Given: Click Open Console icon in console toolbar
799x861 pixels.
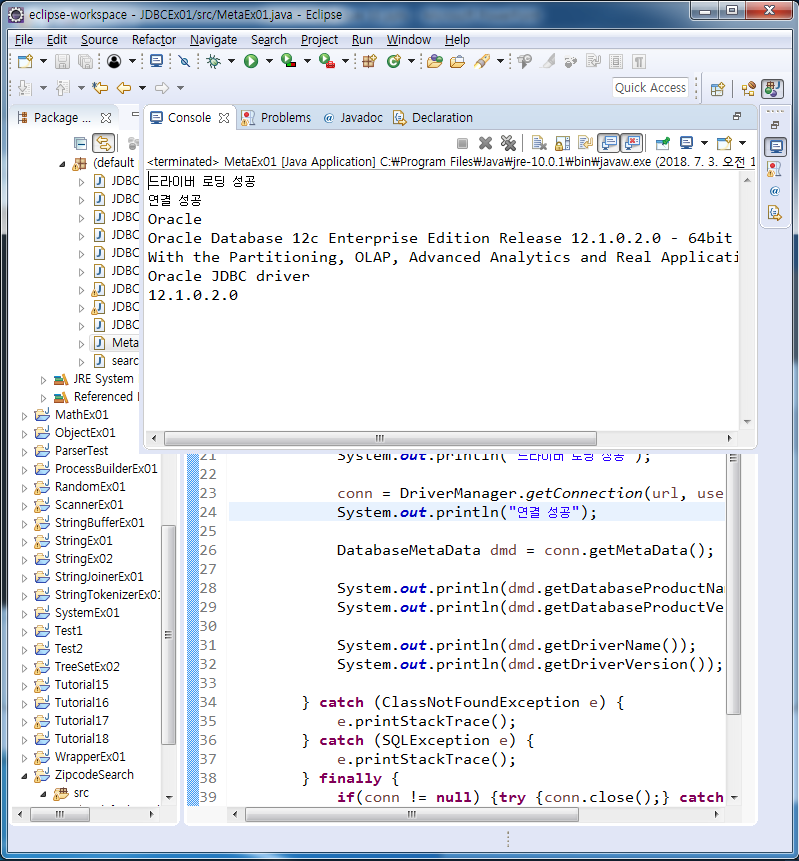Looking at the screenshot, I should pos(724,144).
